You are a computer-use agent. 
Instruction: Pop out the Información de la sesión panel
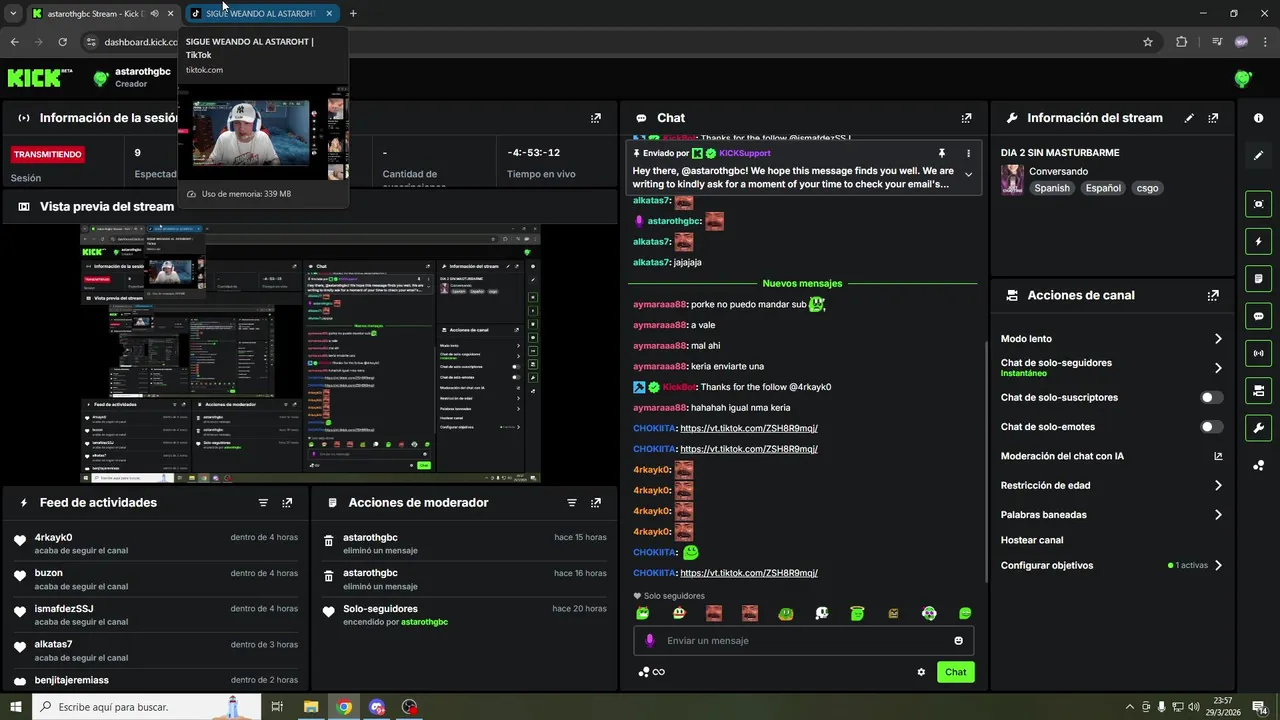click(596, 118)
